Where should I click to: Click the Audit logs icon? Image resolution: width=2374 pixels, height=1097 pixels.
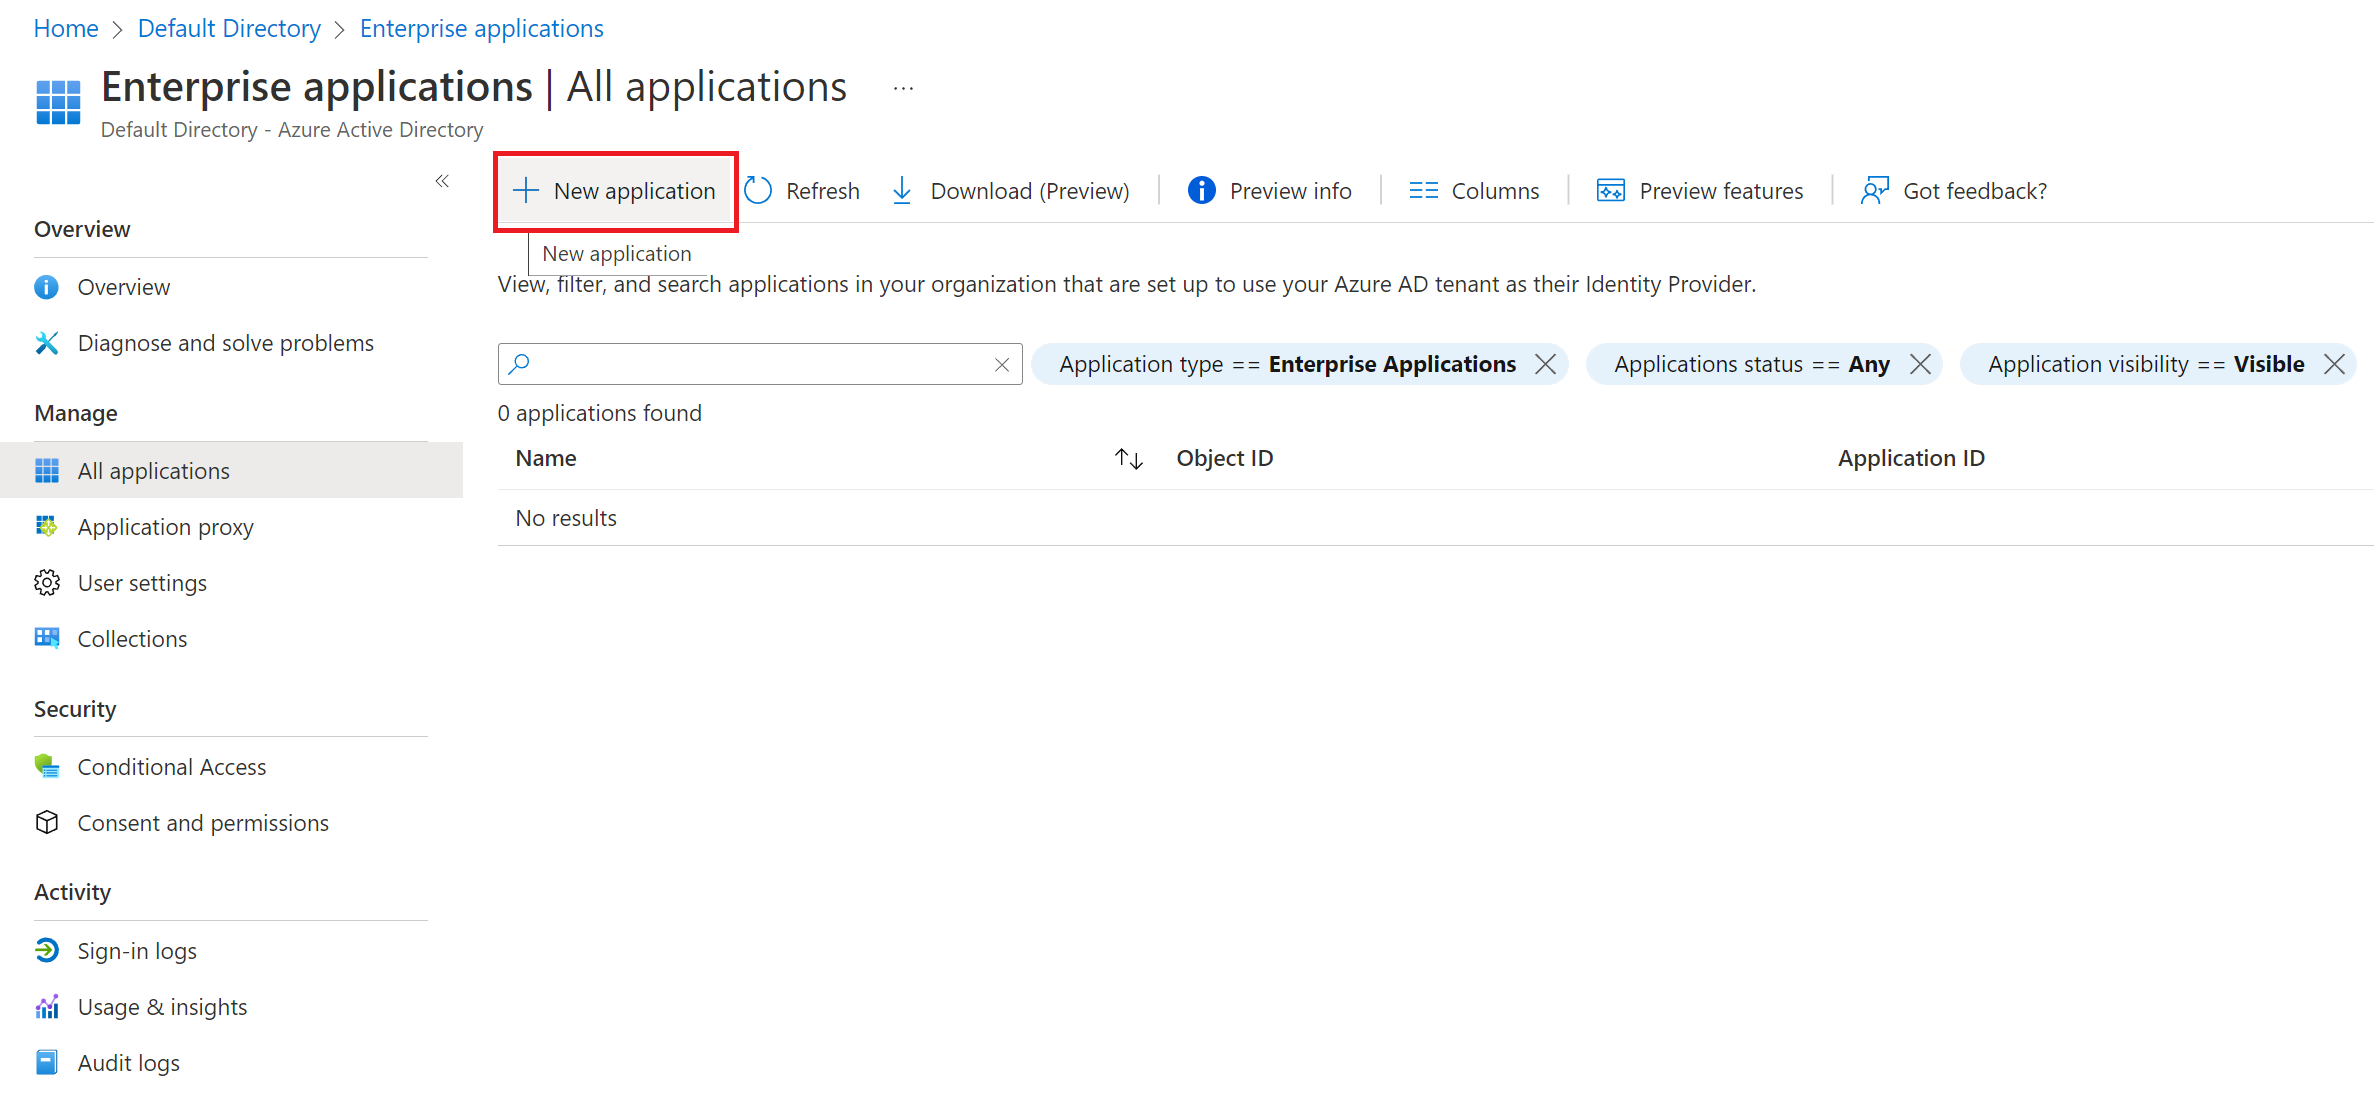pyautogui.click(x=46, y=1062)
